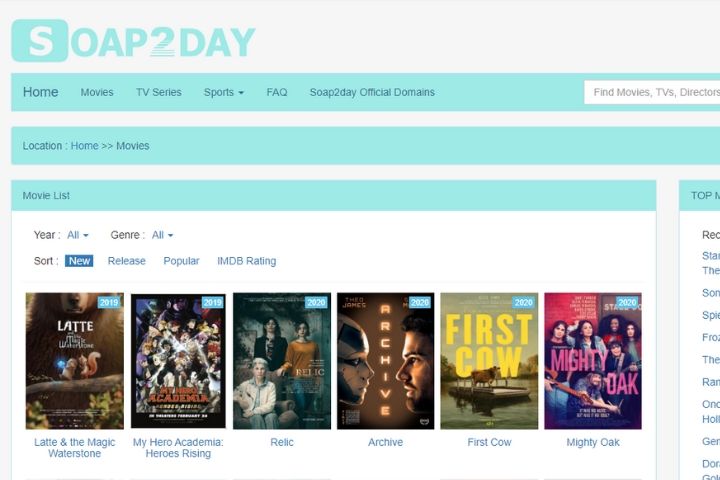Sort movies by IMDB Rating
The image size is (720, 480).
247,261
